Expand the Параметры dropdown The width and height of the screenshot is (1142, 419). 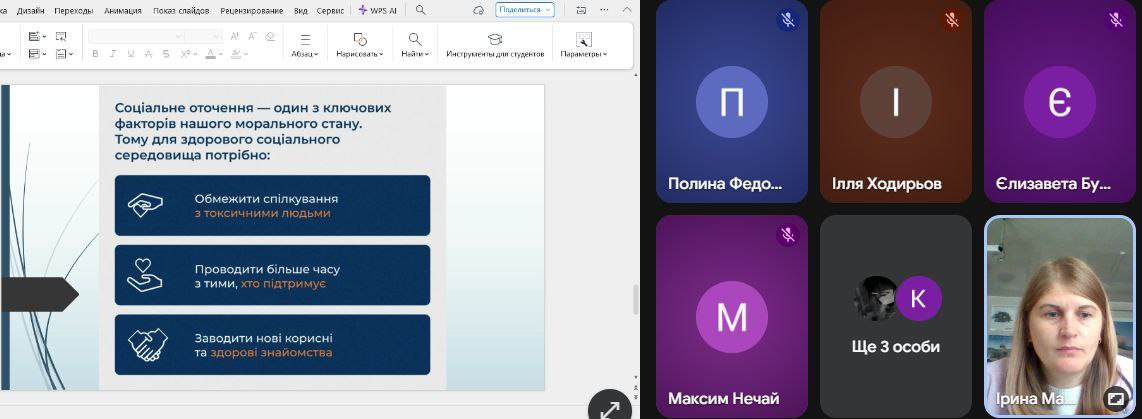(x=584, y=54)
